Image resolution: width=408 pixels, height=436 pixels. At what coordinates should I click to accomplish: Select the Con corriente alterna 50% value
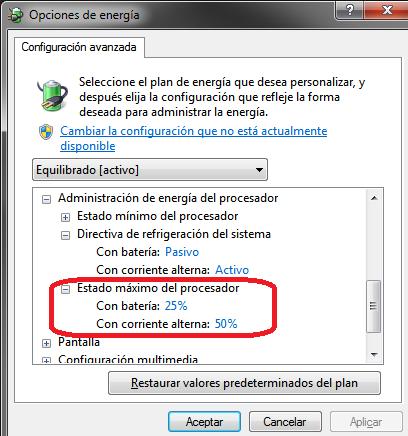click(x=226, y=324)
